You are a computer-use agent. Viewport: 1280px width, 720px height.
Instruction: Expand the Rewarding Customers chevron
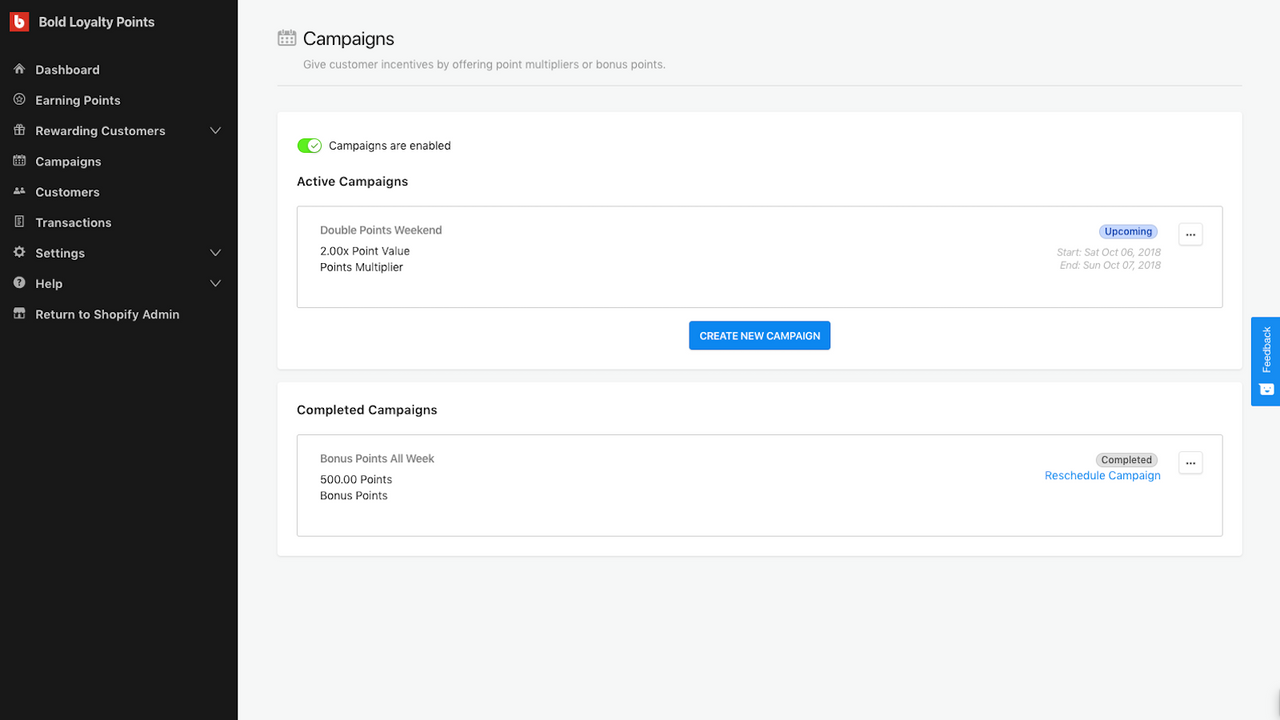pos(215,131)
